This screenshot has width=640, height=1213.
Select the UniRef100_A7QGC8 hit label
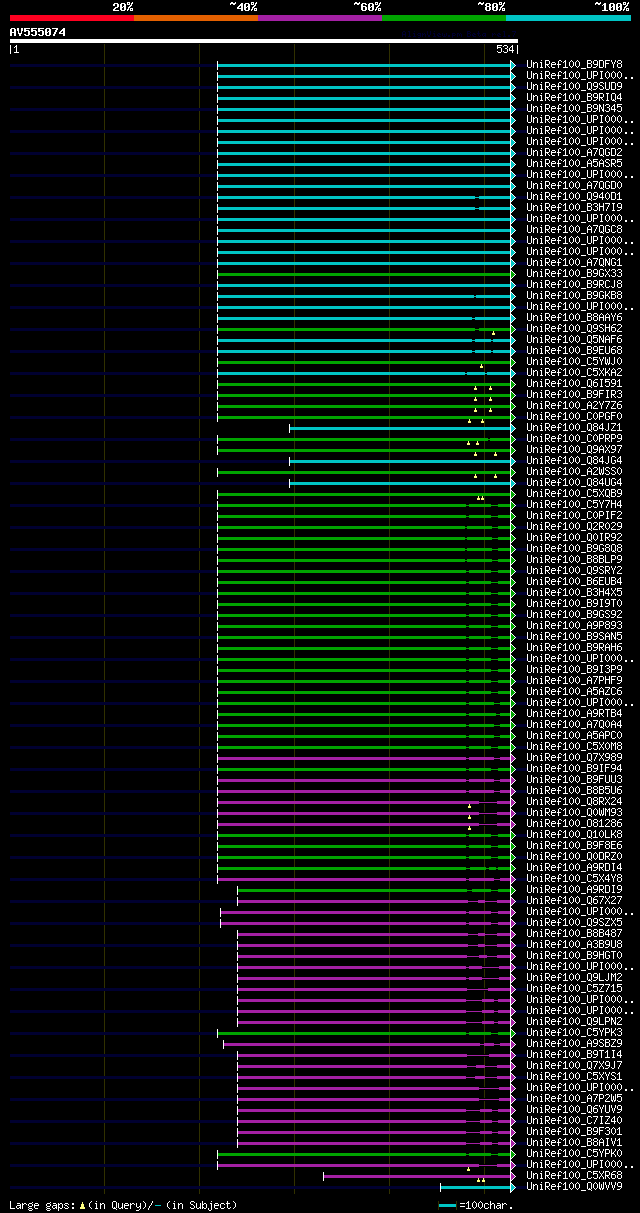point(575,229)
